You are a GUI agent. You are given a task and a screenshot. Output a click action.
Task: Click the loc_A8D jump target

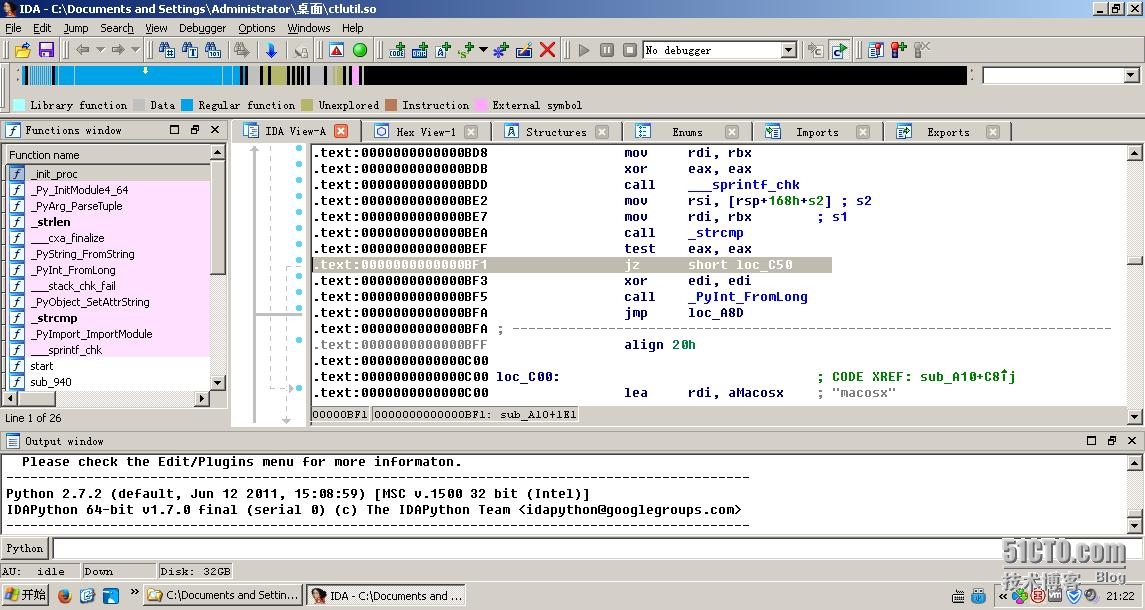[x=716, y=313]
